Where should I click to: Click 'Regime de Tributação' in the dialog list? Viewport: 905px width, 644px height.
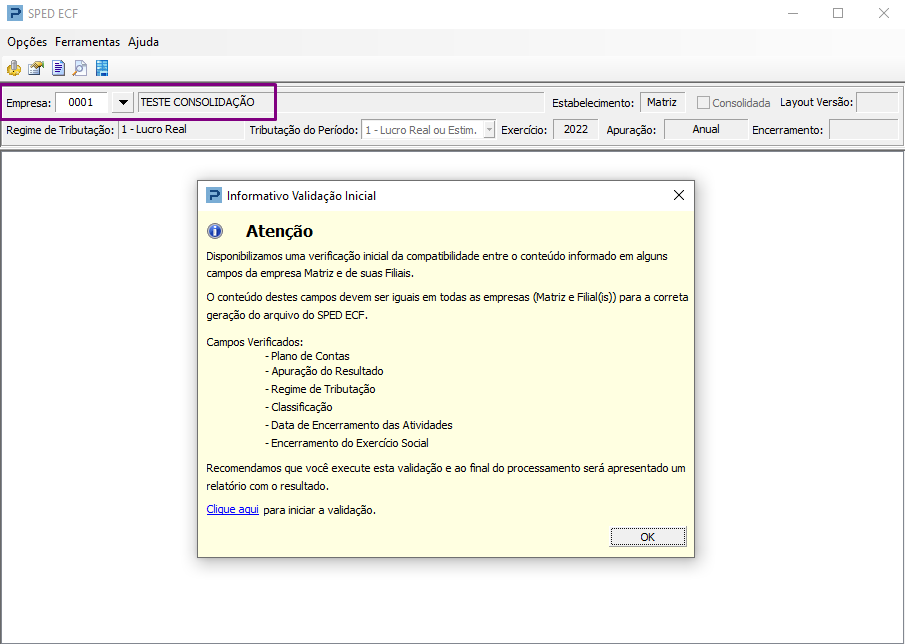click(323, 389)
